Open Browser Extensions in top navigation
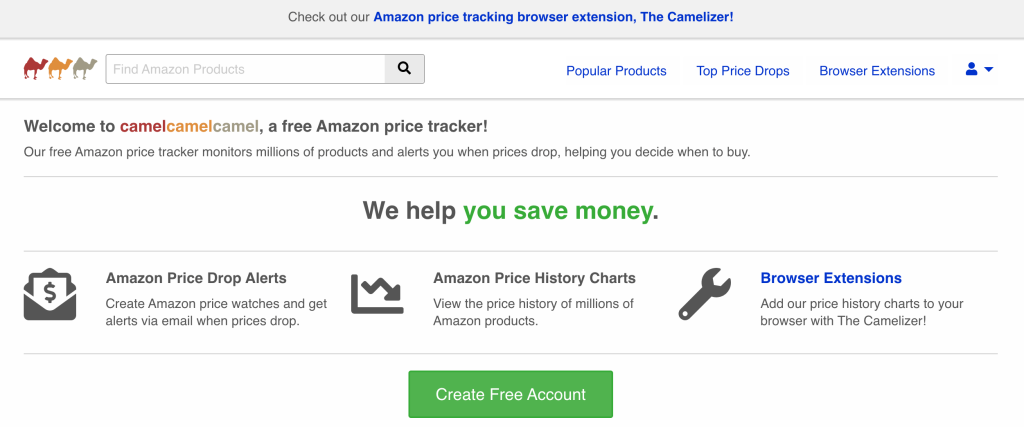 [877, 71]
